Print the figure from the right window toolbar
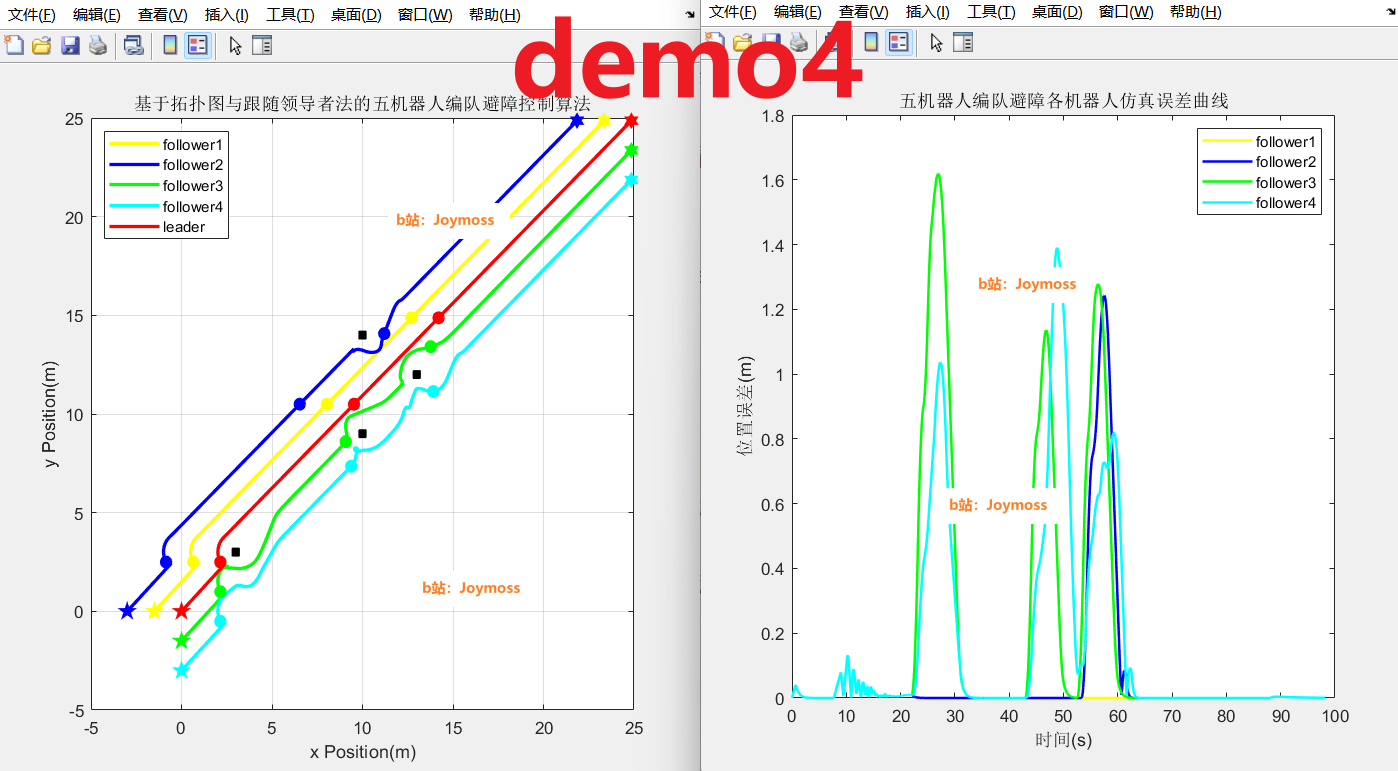The width and height of the screenshot is (1398, 771). 799,42
